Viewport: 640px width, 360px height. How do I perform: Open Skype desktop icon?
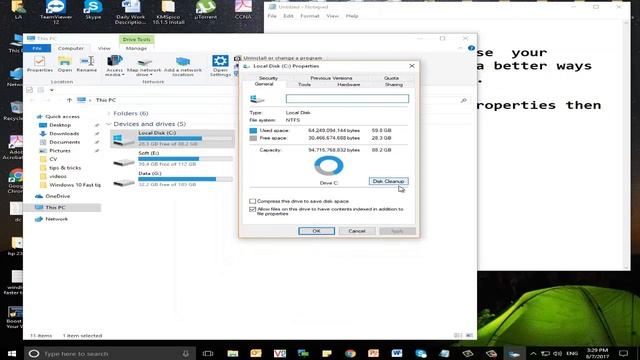tap(93, 10)
